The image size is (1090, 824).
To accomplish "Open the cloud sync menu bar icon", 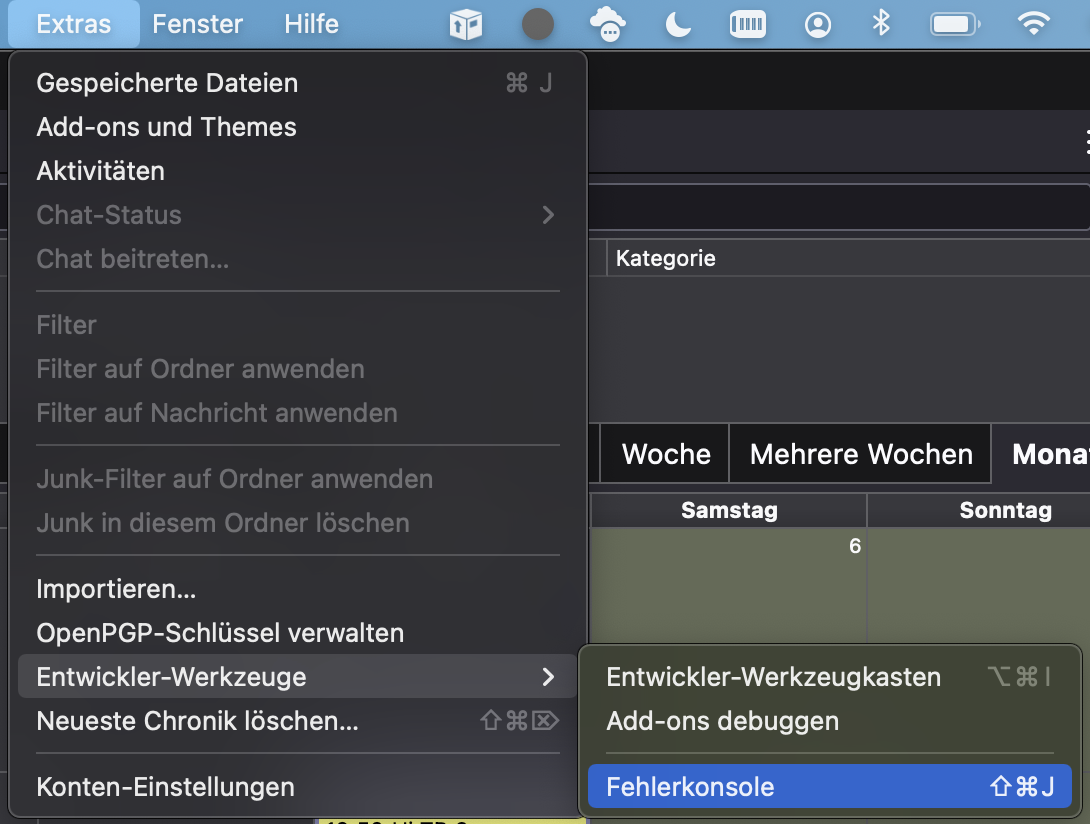I will pos(608,24).
